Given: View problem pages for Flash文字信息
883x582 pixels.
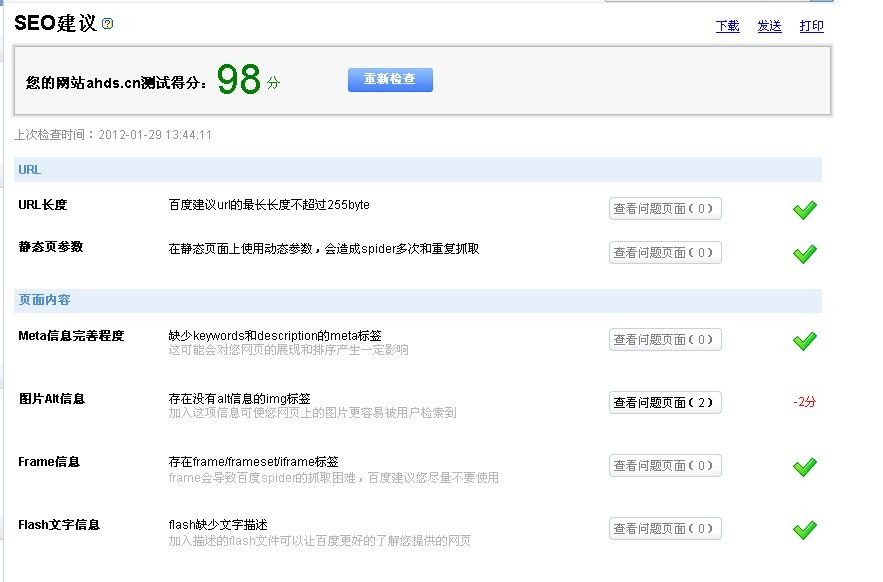Looking at the screenshot, I should click(665, 529).
